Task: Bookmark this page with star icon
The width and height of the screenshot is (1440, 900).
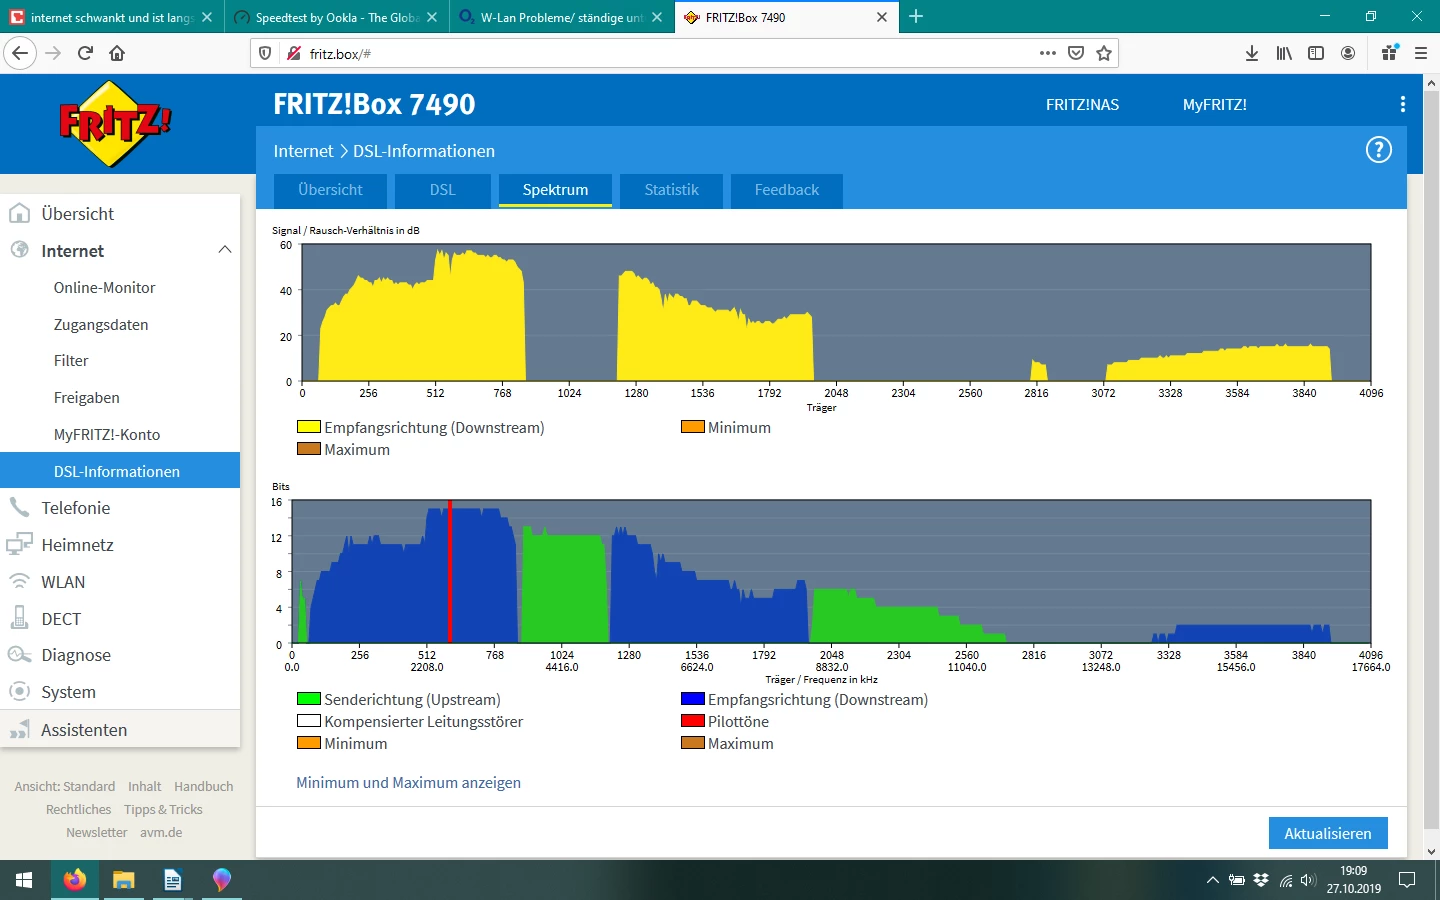Action: pos(1104,53)
